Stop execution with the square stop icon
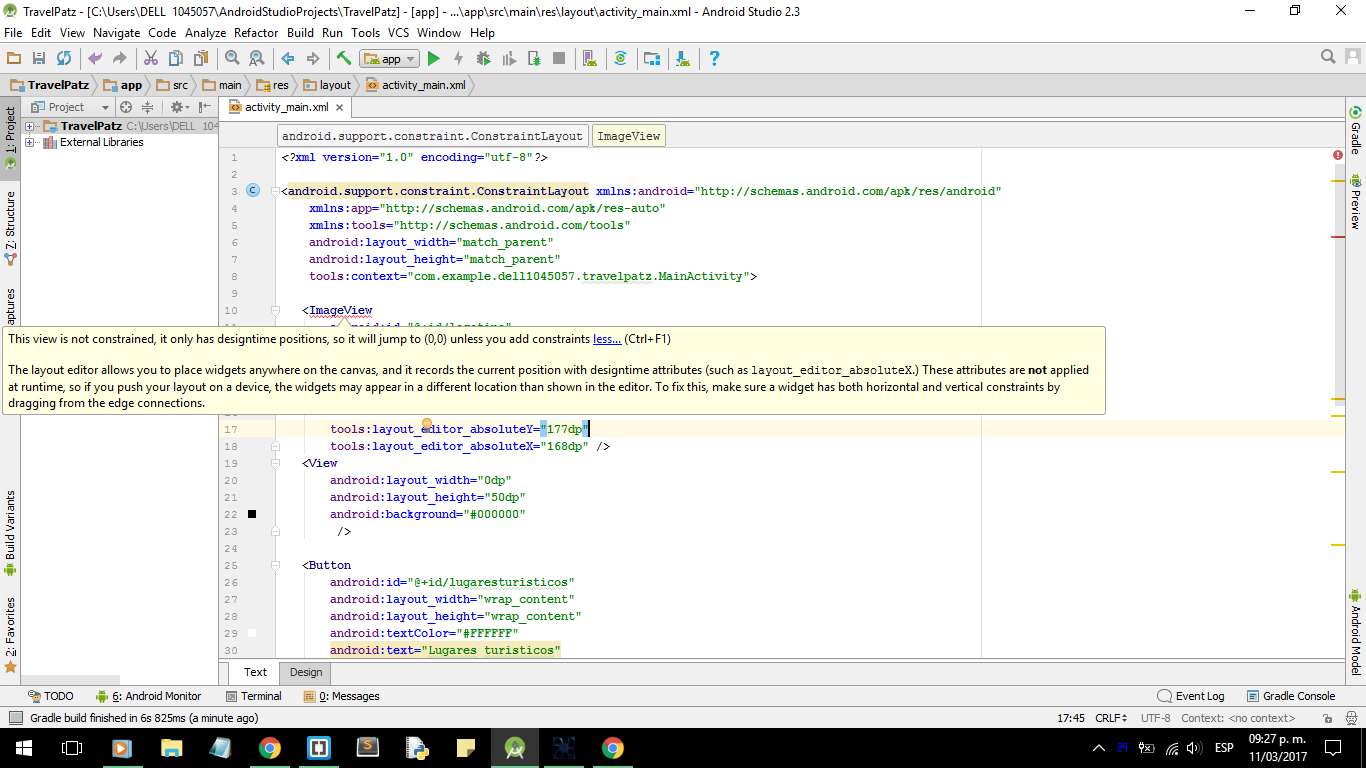Viewport: 1366px width, 768px height. tap(559, 59)
